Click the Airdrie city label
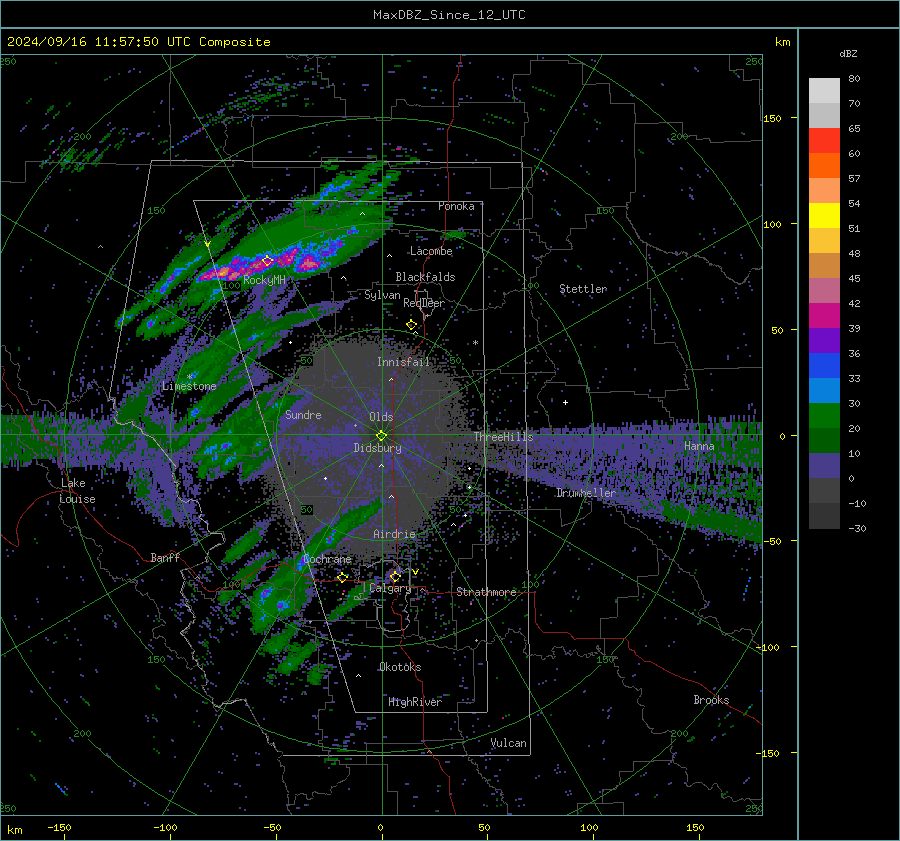Screen dimensions: 900x841 pos(394,534)
